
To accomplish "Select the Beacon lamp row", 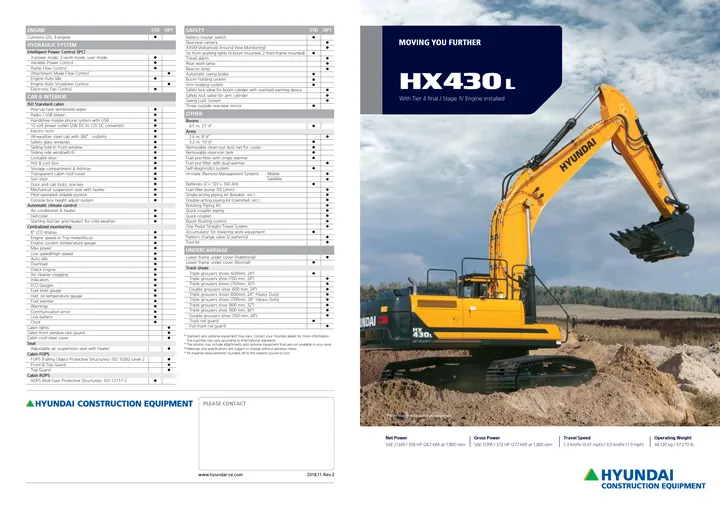I will pyautogui.click(x=259, y=69).
